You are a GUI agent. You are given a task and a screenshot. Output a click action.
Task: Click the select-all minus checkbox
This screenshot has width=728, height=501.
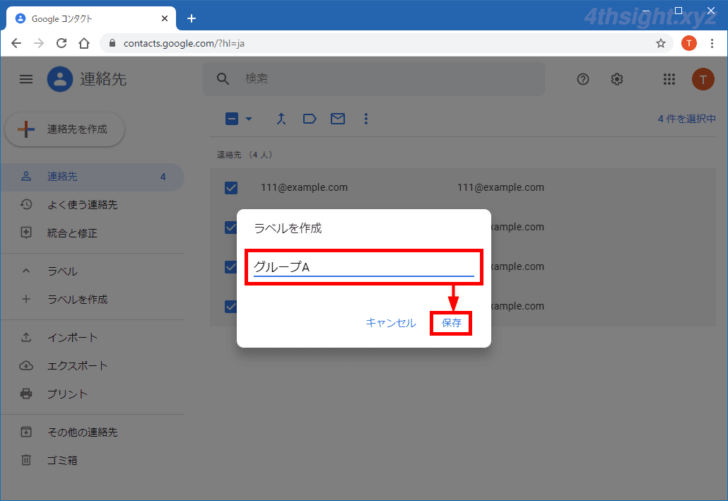(x=232, y=119)
